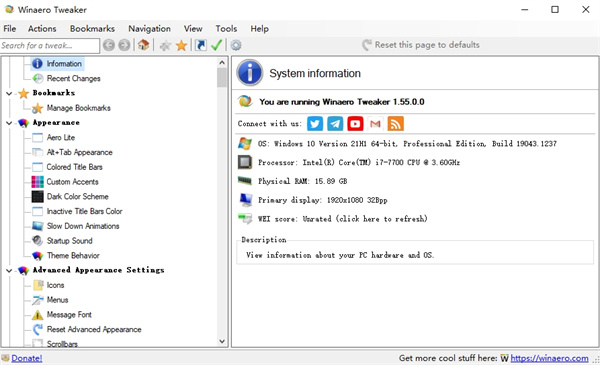Viewport: 600px width, 365px height.
Task: Click the Forward navigation arrow icon
Action: tap(124, 45)
